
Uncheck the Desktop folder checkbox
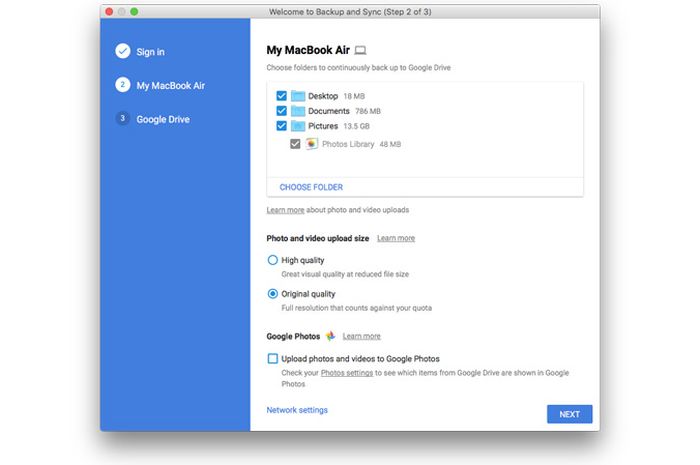(281, 96)
